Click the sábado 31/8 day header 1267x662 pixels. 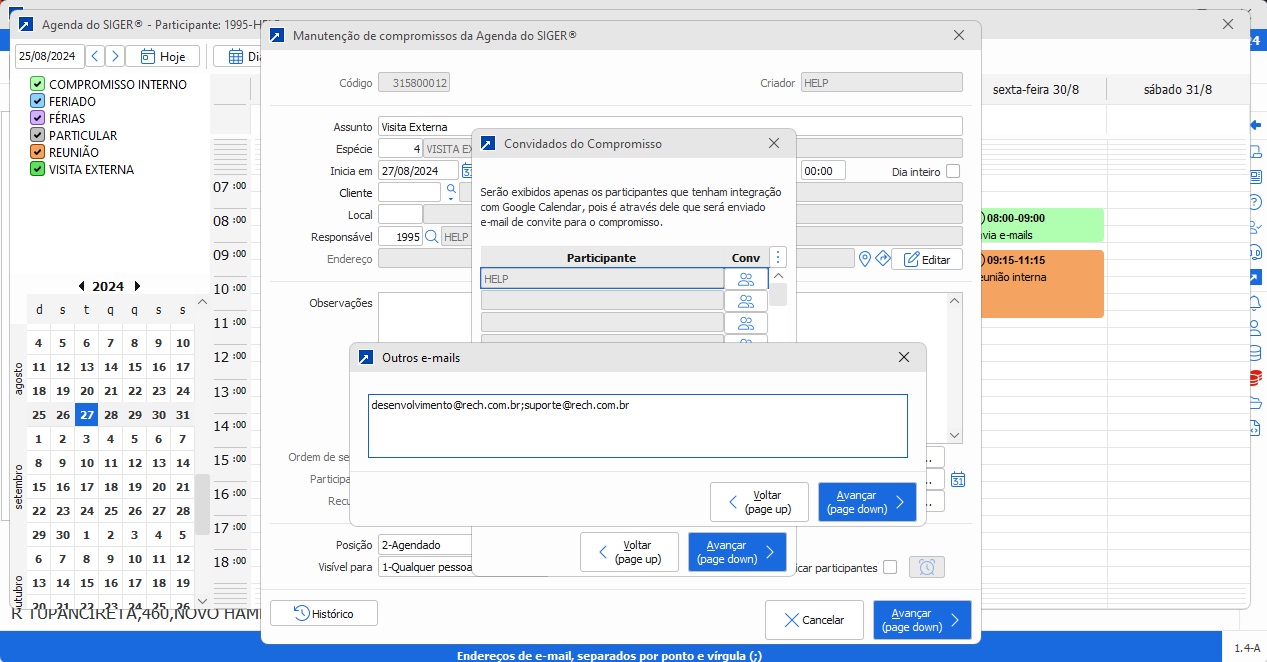1178,89
